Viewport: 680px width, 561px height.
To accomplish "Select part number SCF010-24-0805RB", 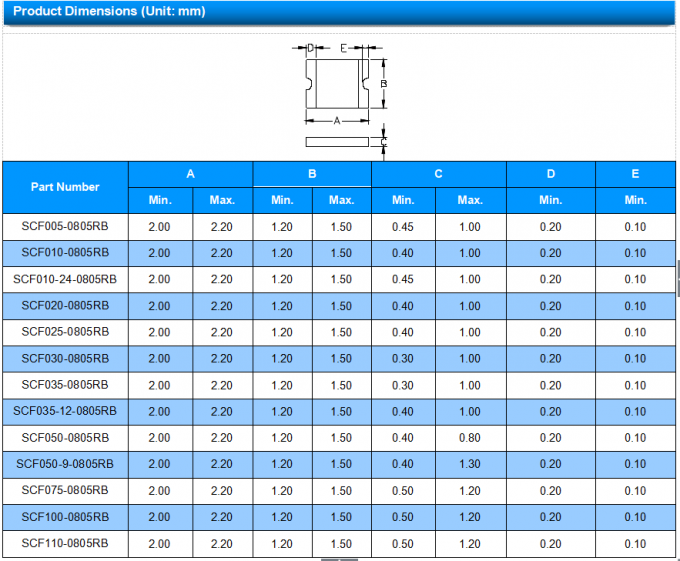I will tap(65, 280).
